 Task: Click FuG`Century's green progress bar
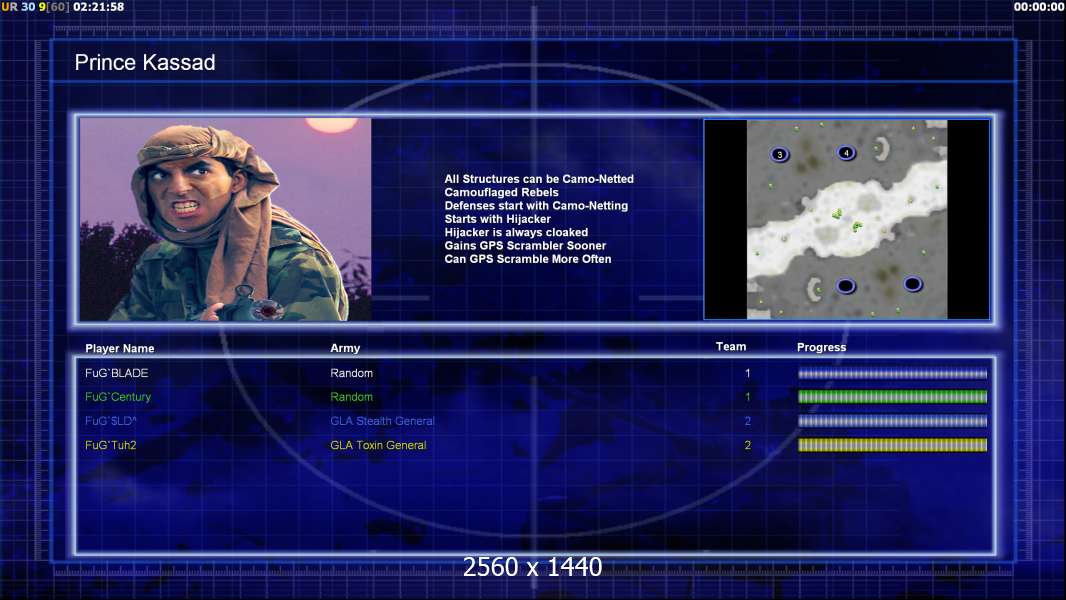tap(892, 397)
